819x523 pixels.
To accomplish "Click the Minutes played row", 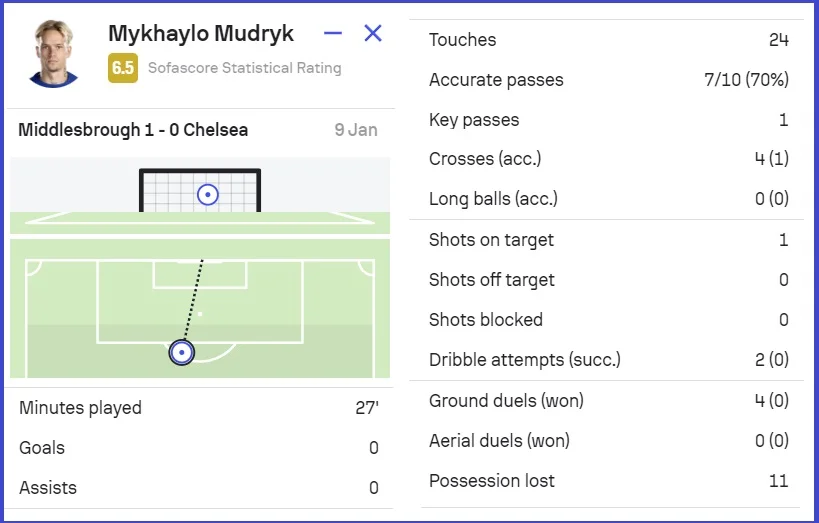I will coord(198,408).
